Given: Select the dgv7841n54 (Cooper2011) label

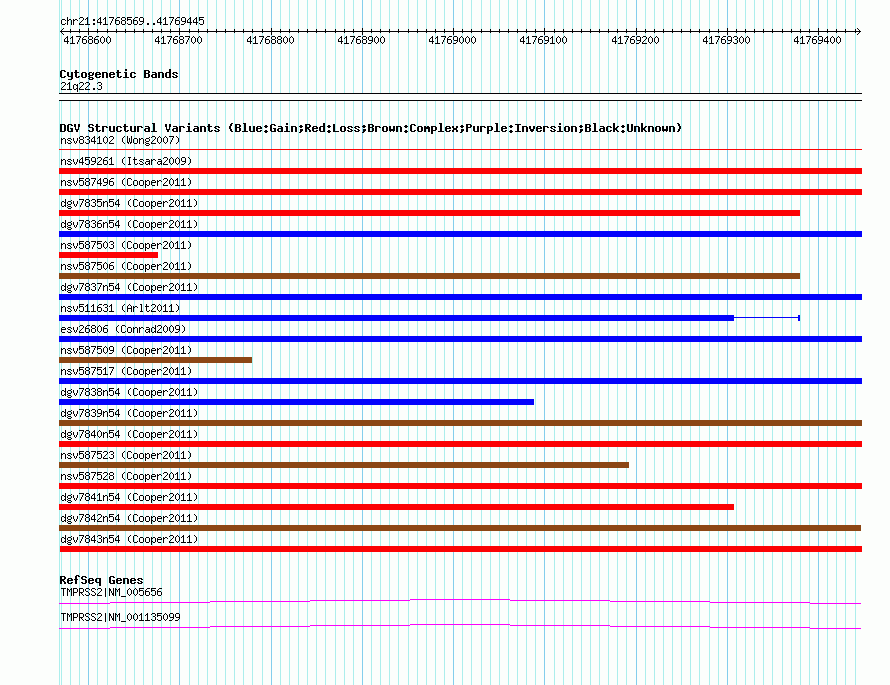Looking at the screenshot, I should click(x=129, y=497).
